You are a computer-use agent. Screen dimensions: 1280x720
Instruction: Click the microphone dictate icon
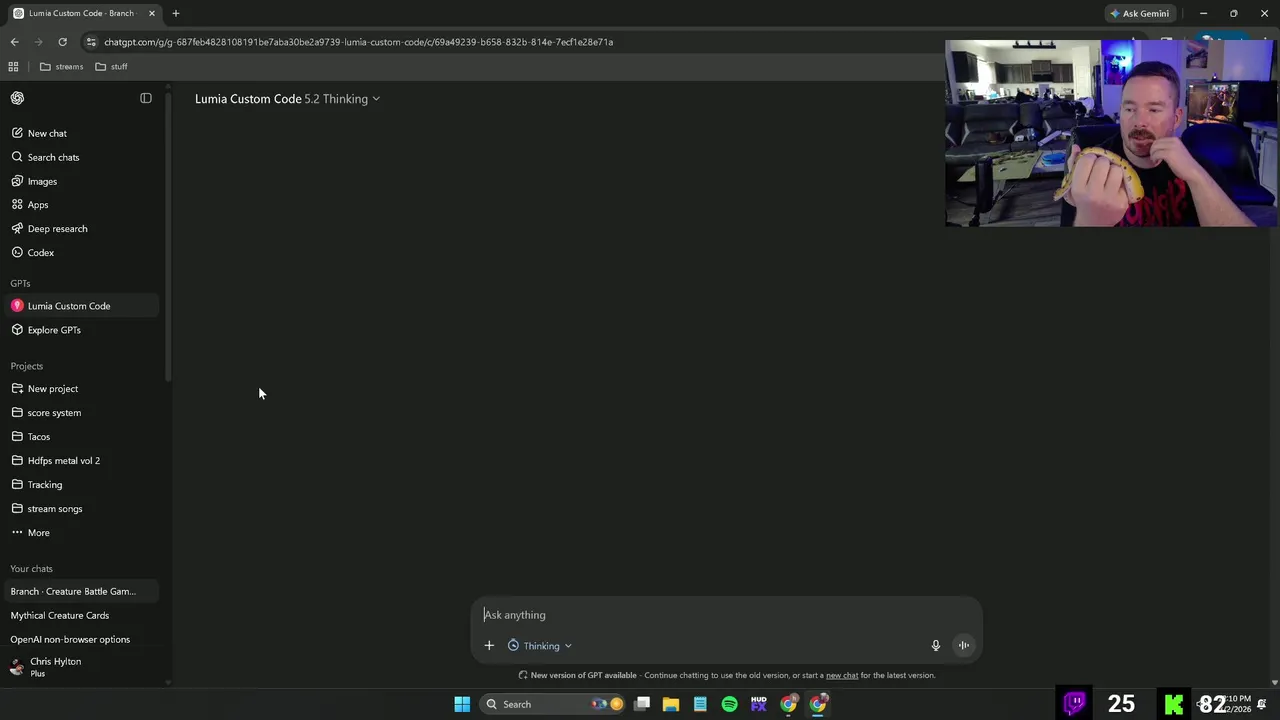[x=936, y=646]
